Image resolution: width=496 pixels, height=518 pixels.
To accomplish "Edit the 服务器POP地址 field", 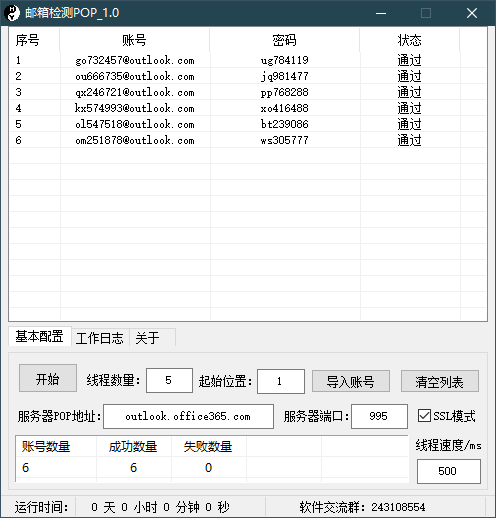I will click(188, 416).
